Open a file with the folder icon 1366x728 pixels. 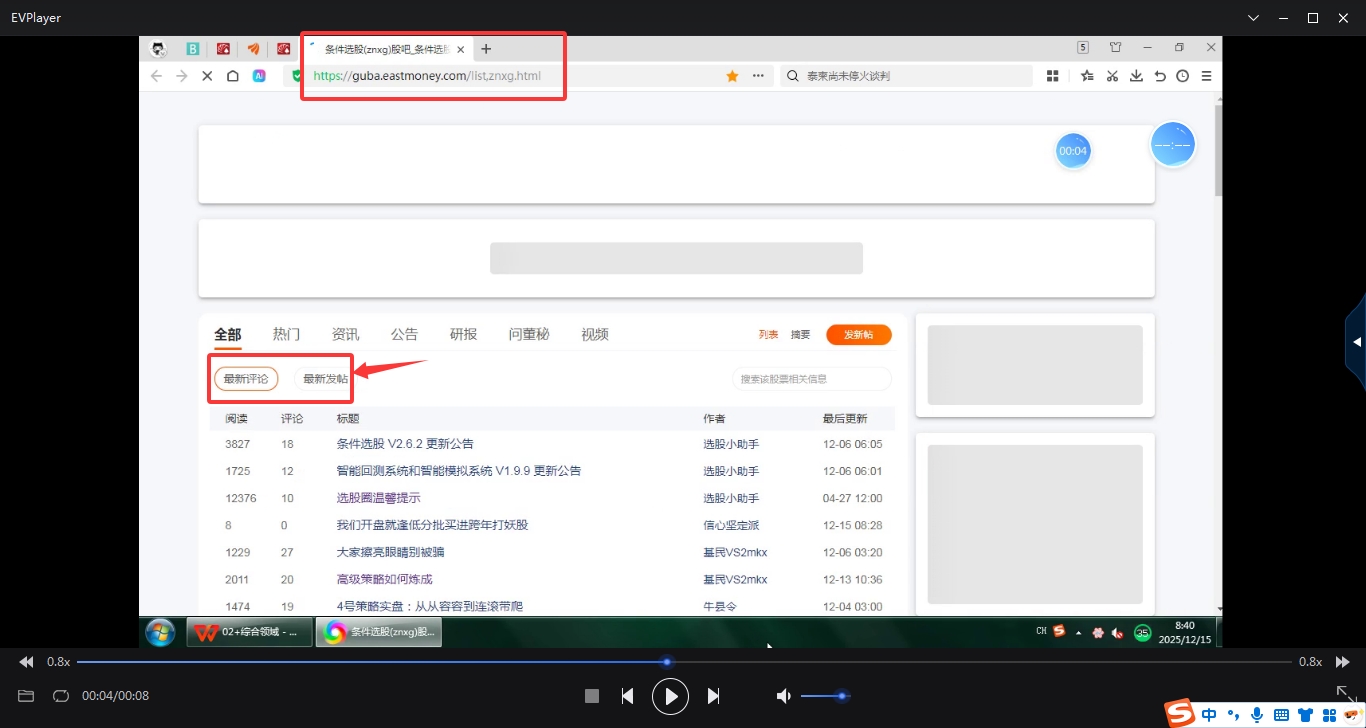pyautogui.click(x=26, y=696)
